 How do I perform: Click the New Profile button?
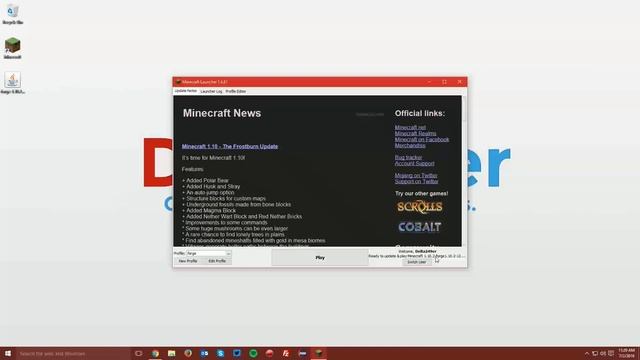click(188, 261)
